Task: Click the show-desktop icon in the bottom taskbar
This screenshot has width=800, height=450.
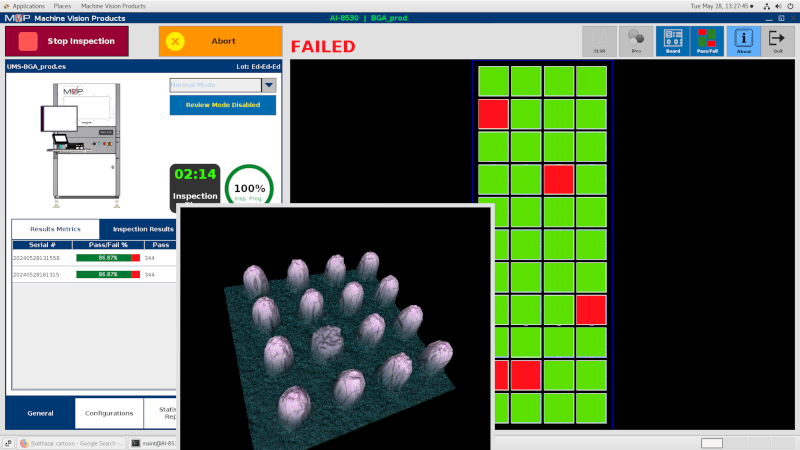Action: point(8,443)
